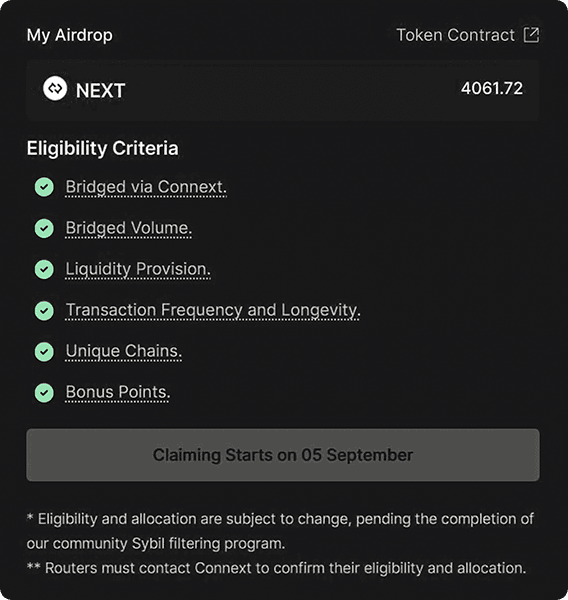Click the NEXT token name label
Image resolution: width=568 pixels, height=600 pixels.
tap(100, 91)
